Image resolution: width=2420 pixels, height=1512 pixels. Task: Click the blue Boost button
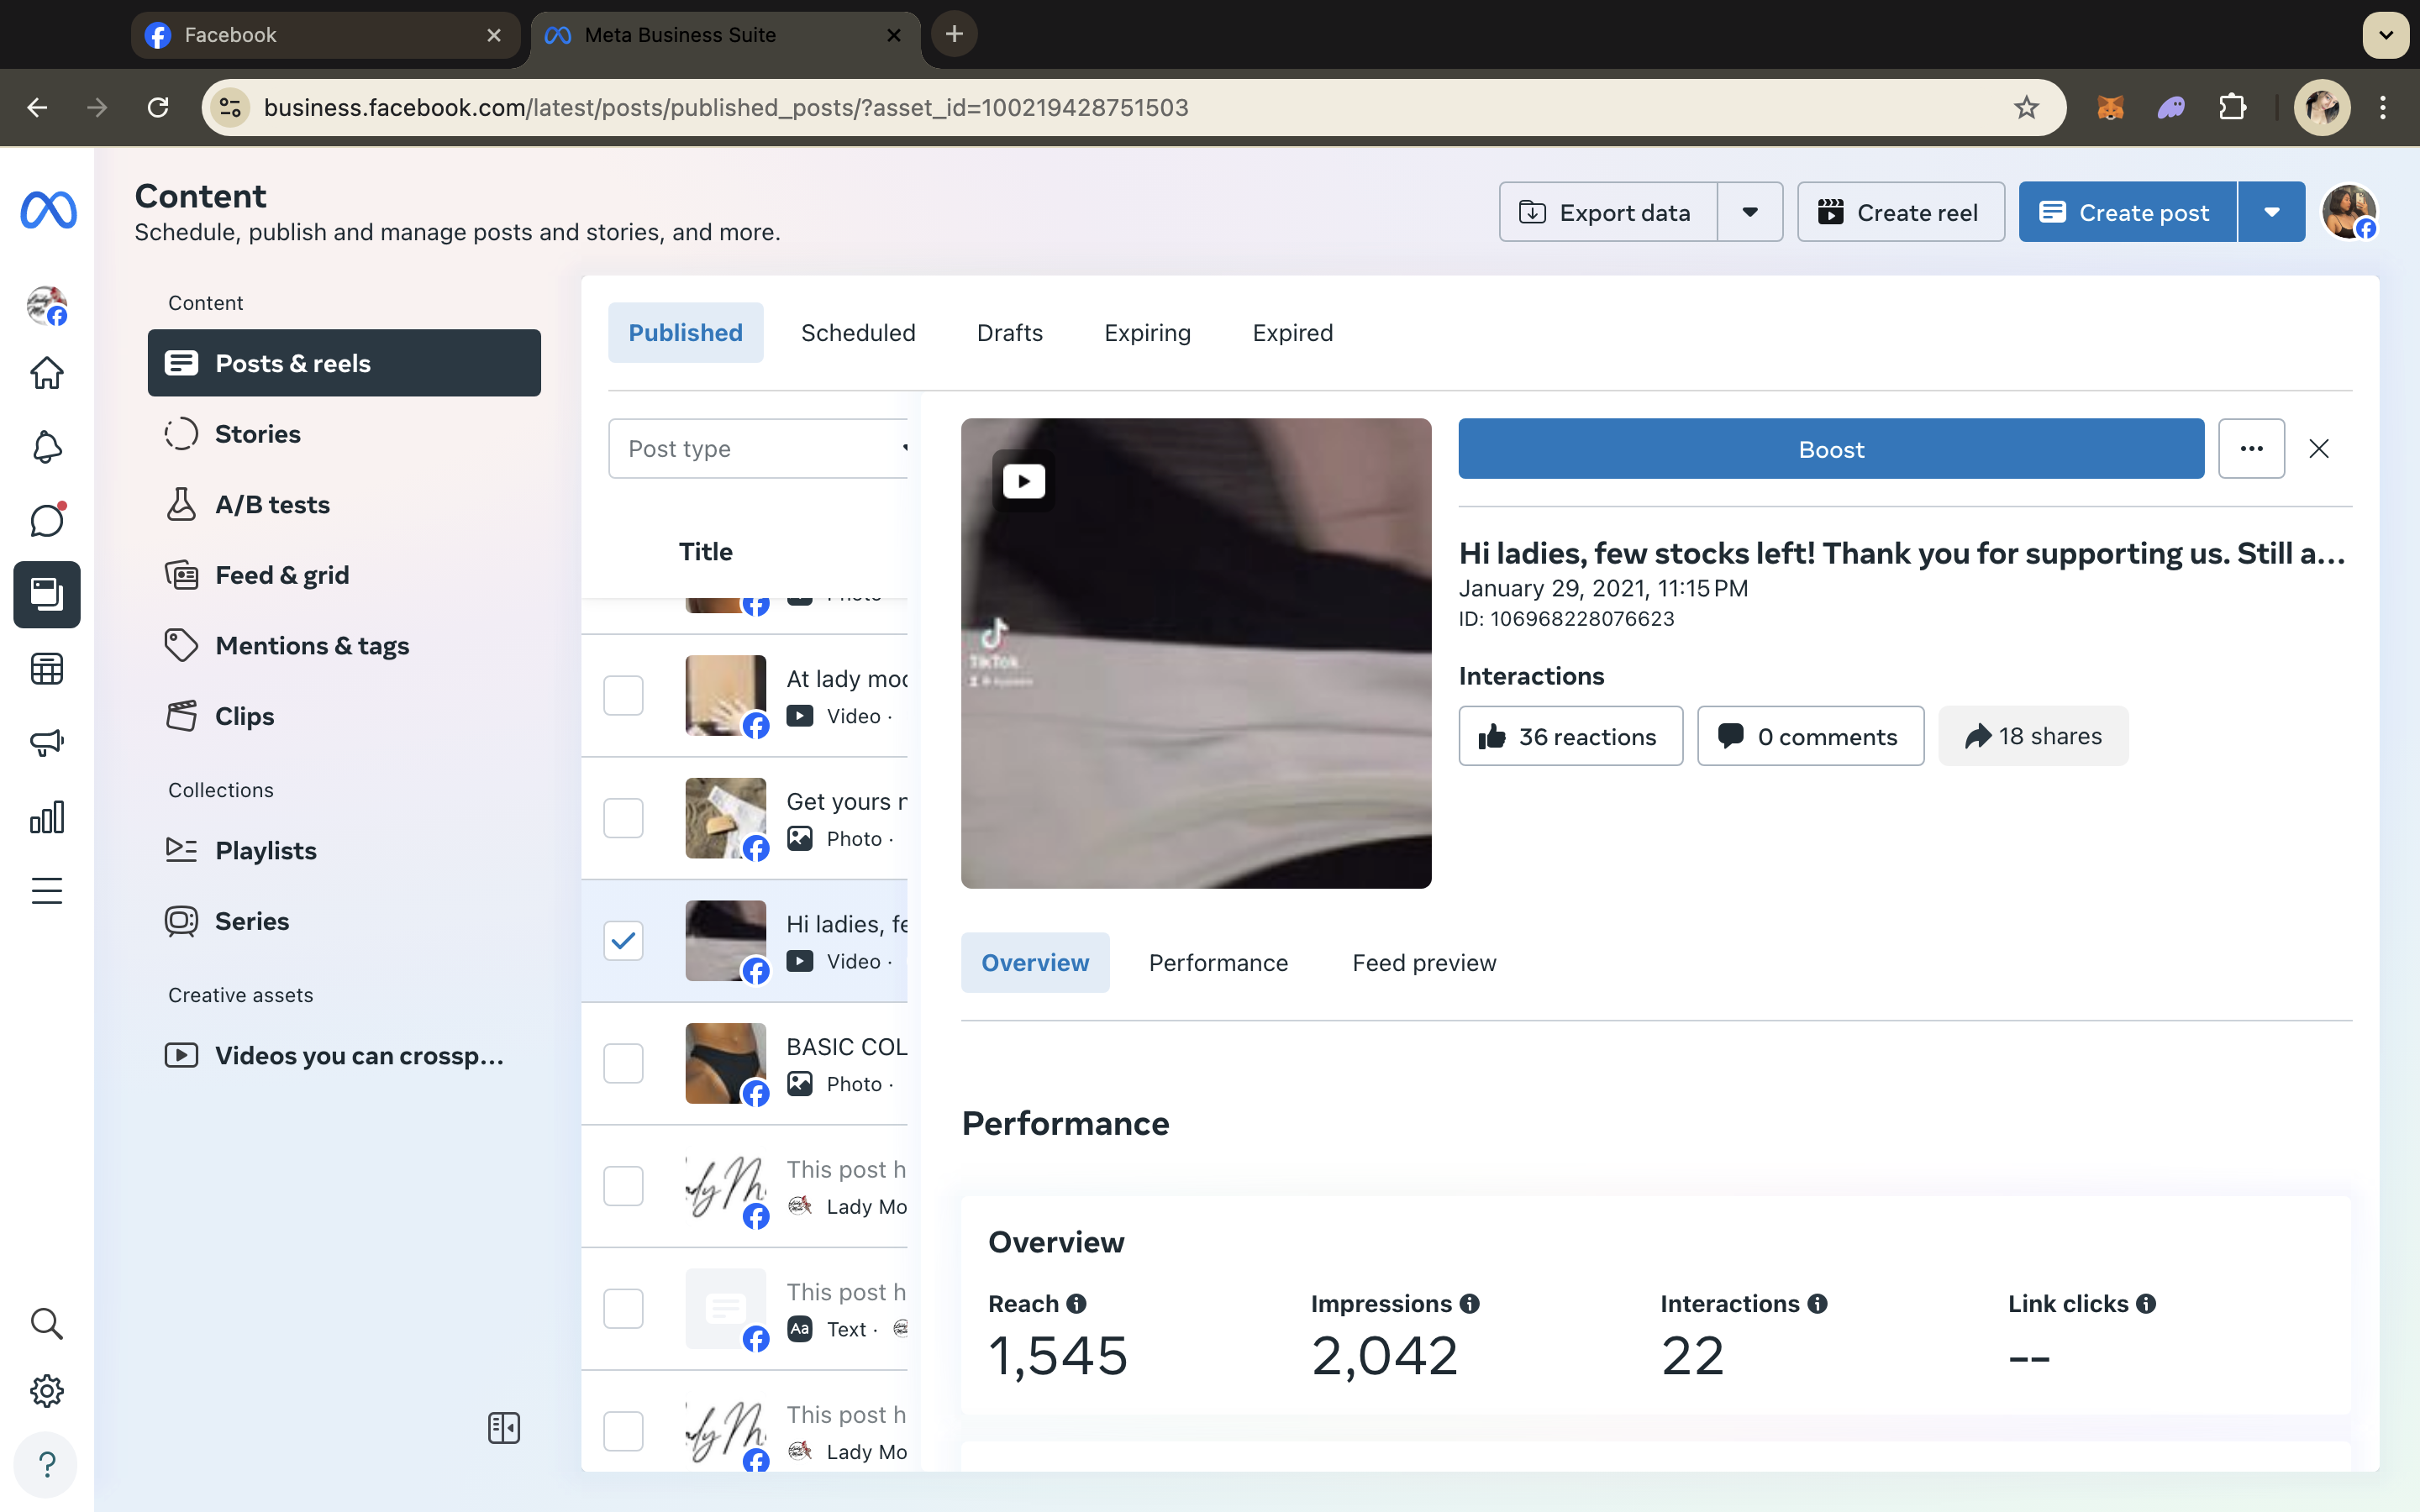tap(1830, 449)
